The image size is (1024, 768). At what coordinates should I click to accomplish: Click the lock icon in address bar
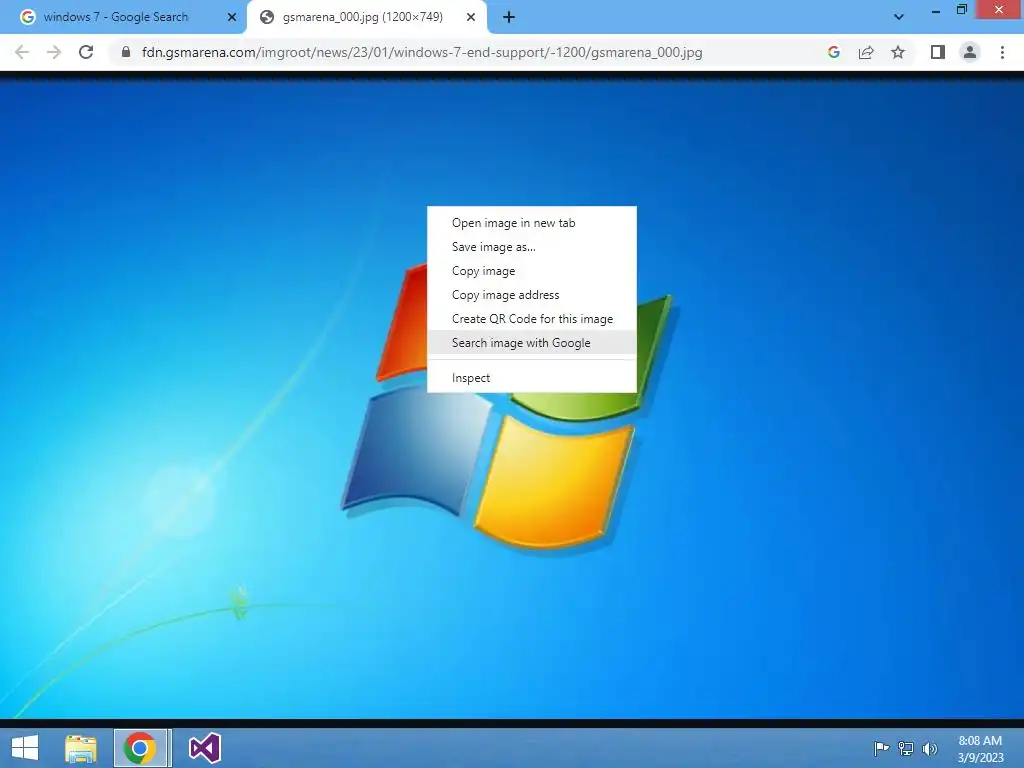pyautogui.click(x=126, y=52)
